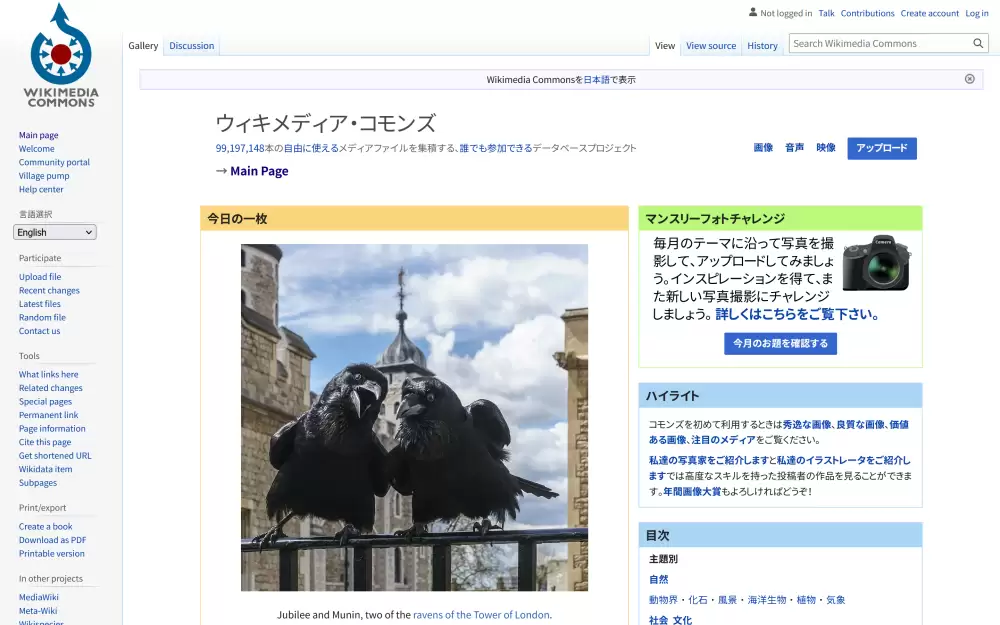
Task: Follow the ravens of the Tower of London link
Action: [481, 614]
